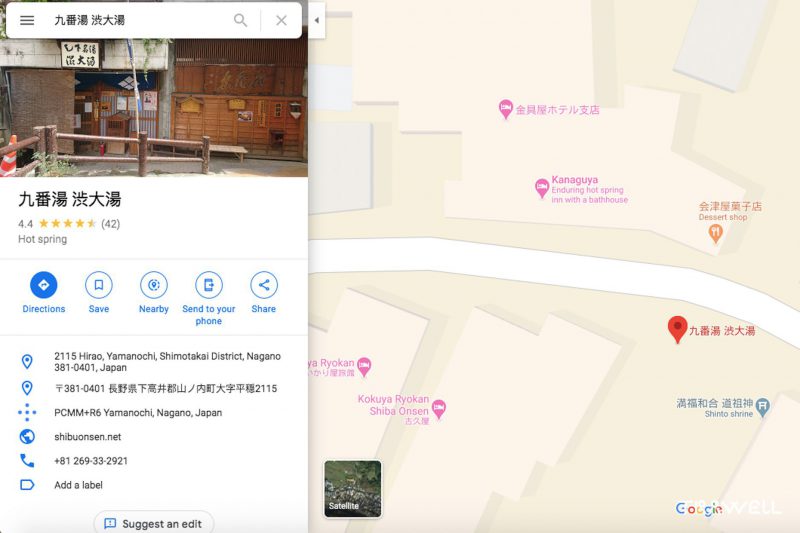Copy plus code PCMM+R6 Yamanochi
The height and width of the screenshot is (533, 800).
(x=138, y=413)
